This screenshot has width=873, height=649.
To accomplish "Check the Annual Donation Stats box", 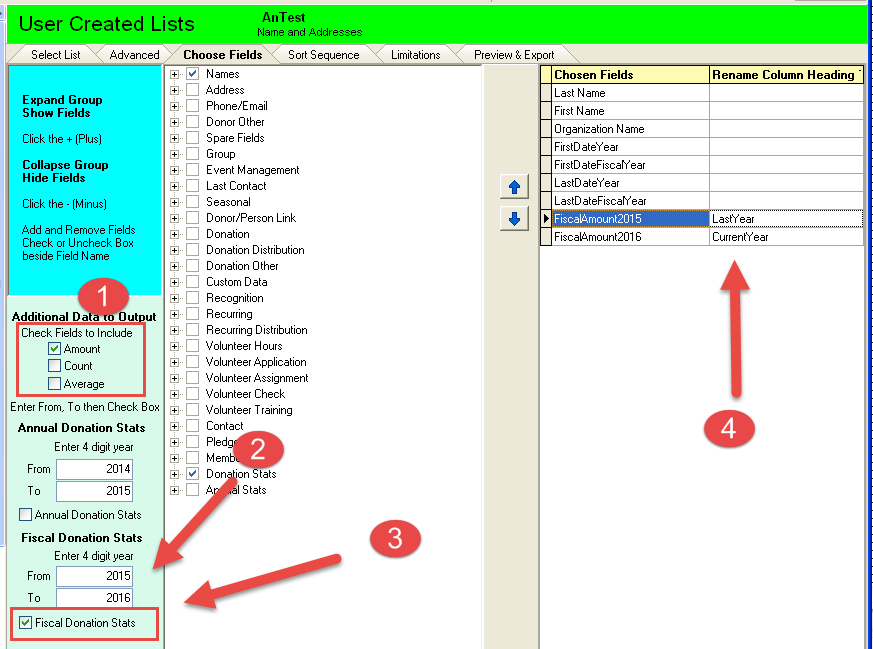I will click(x=26, y=515).
